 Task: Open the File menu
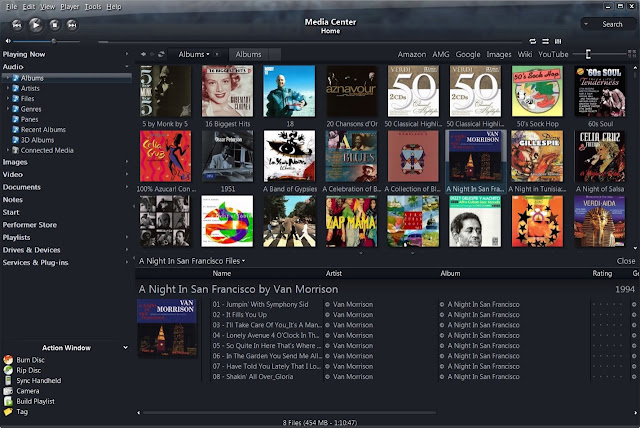click(11, 7)
